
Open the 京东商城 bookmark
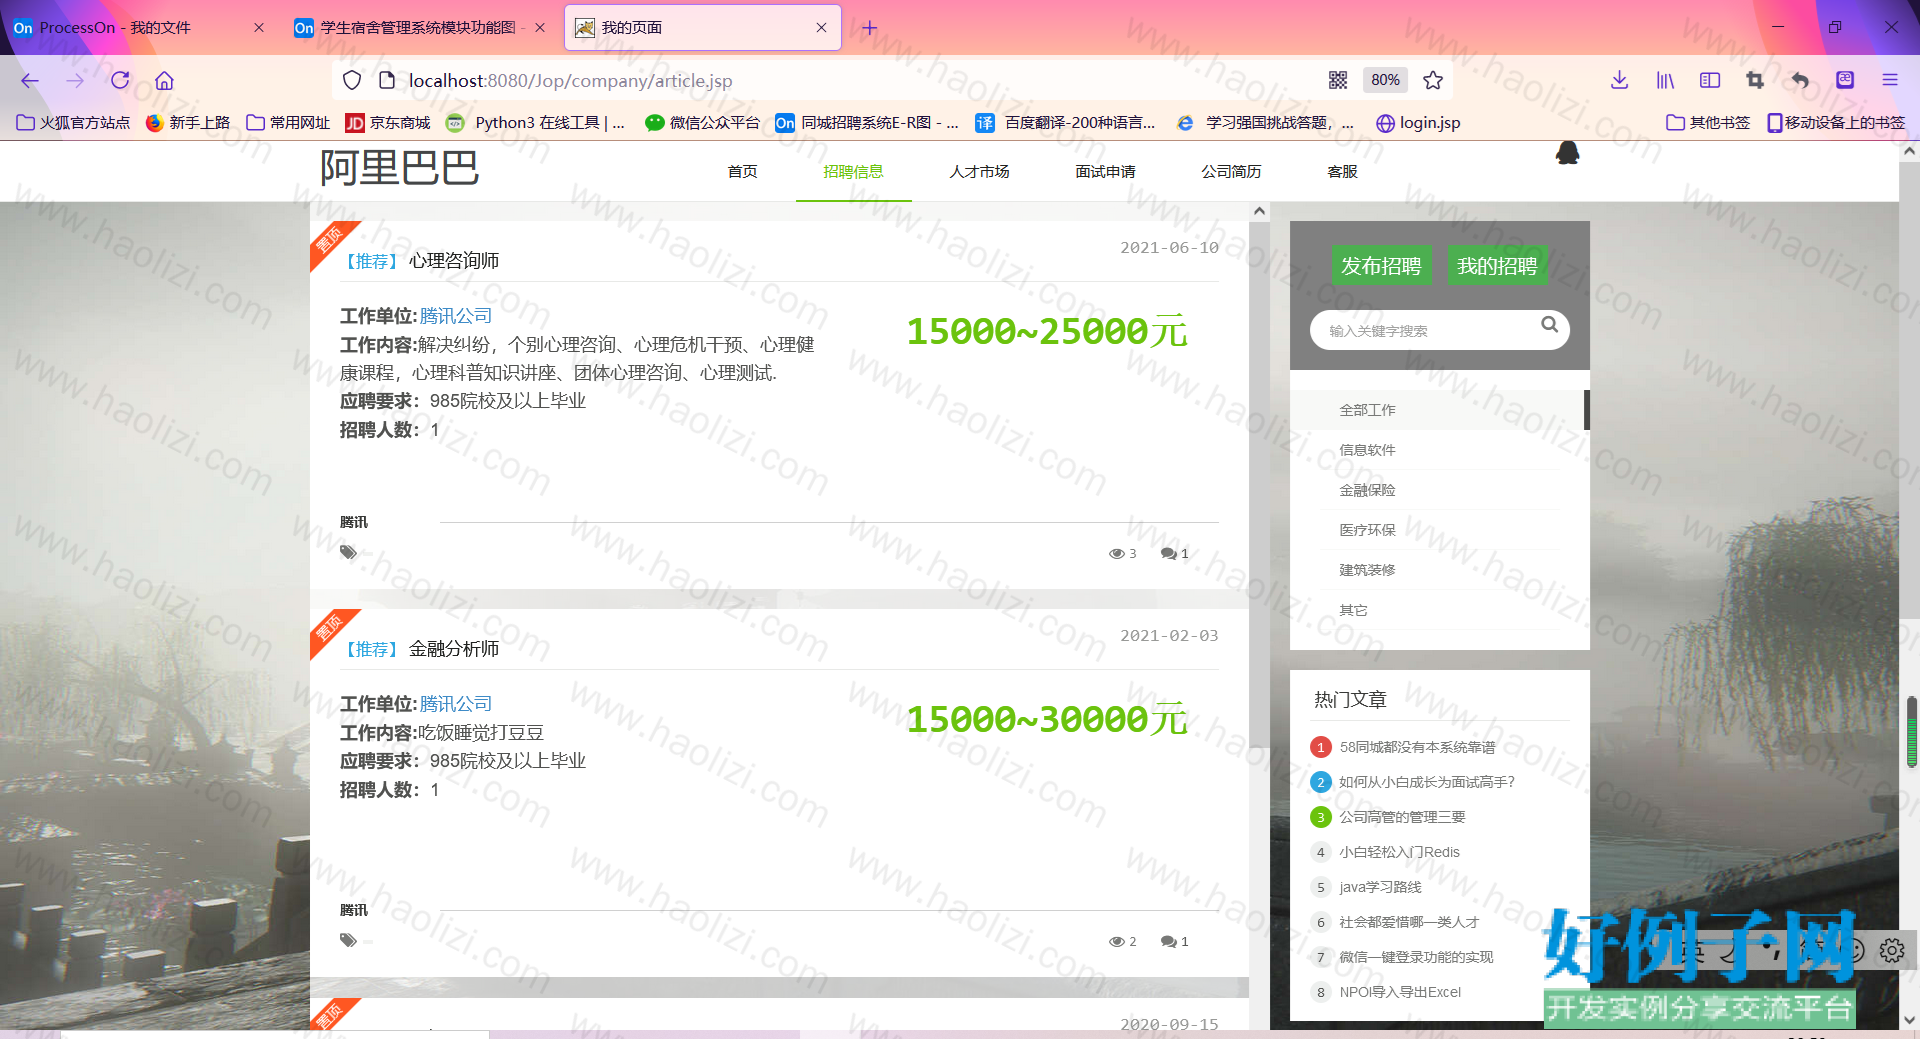[388, 123]
